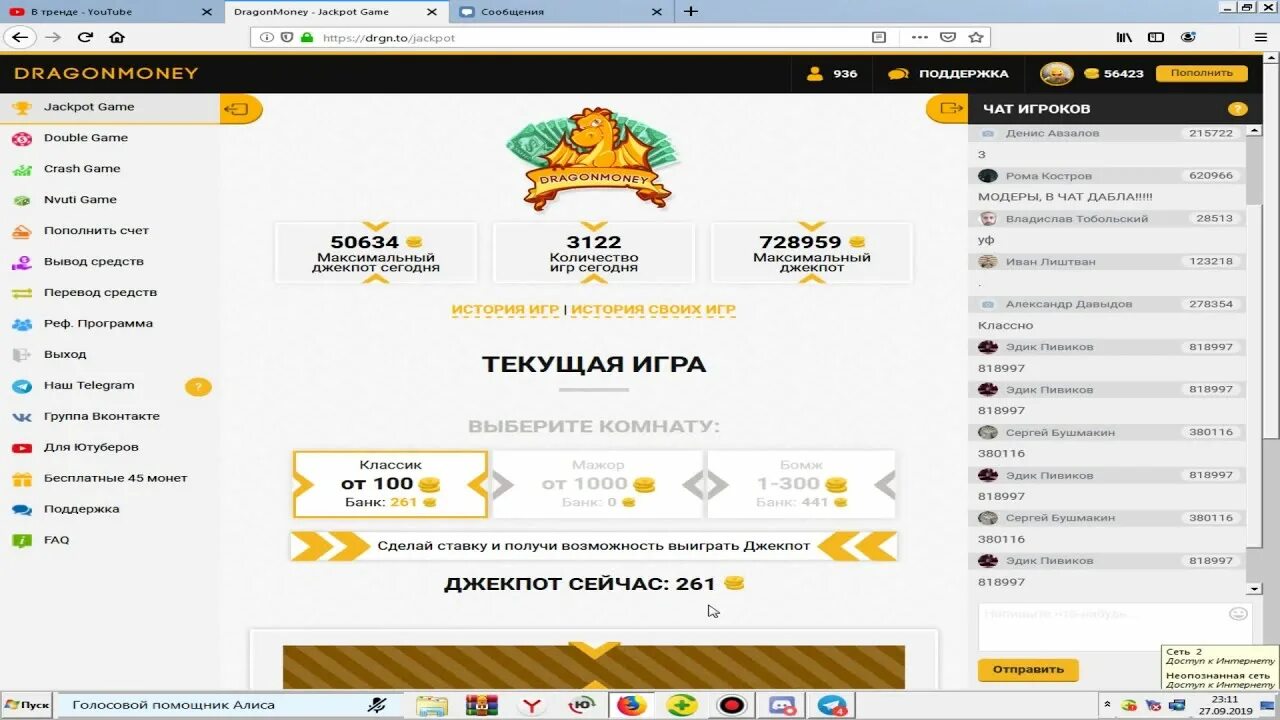The height and width of the screenshot is (720, 1280).
Task: Click the chat help question mark icon
Action: 1237,109
